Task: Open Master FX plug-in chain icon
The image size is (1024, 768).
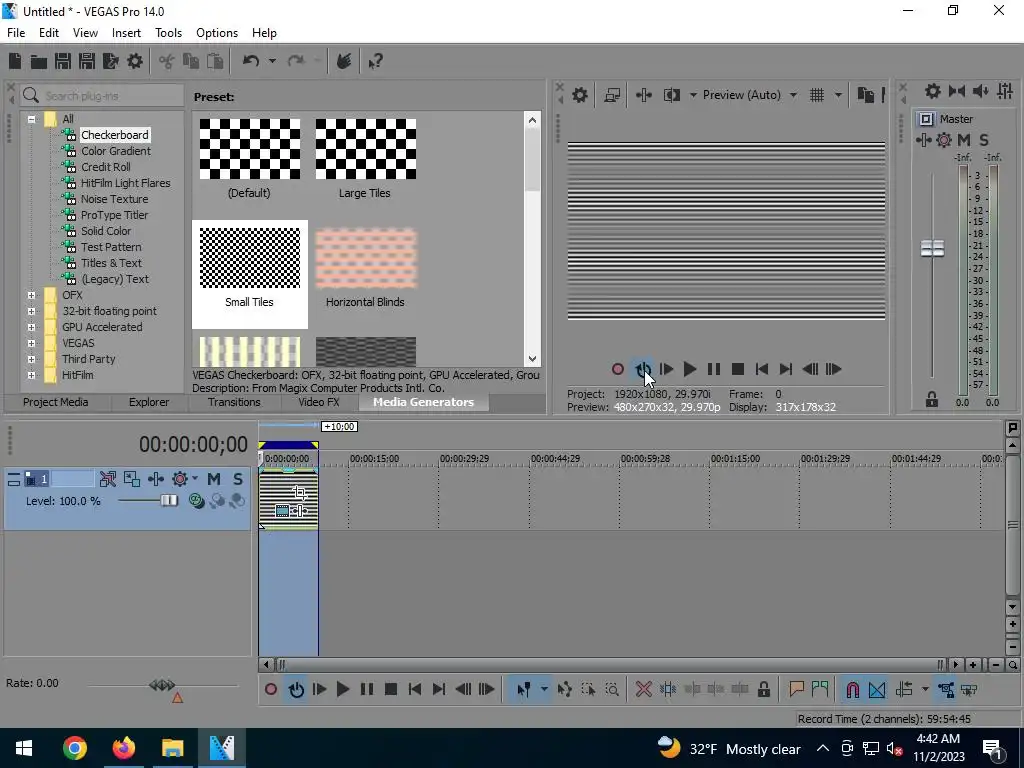Action: click(x=923, y=140)
